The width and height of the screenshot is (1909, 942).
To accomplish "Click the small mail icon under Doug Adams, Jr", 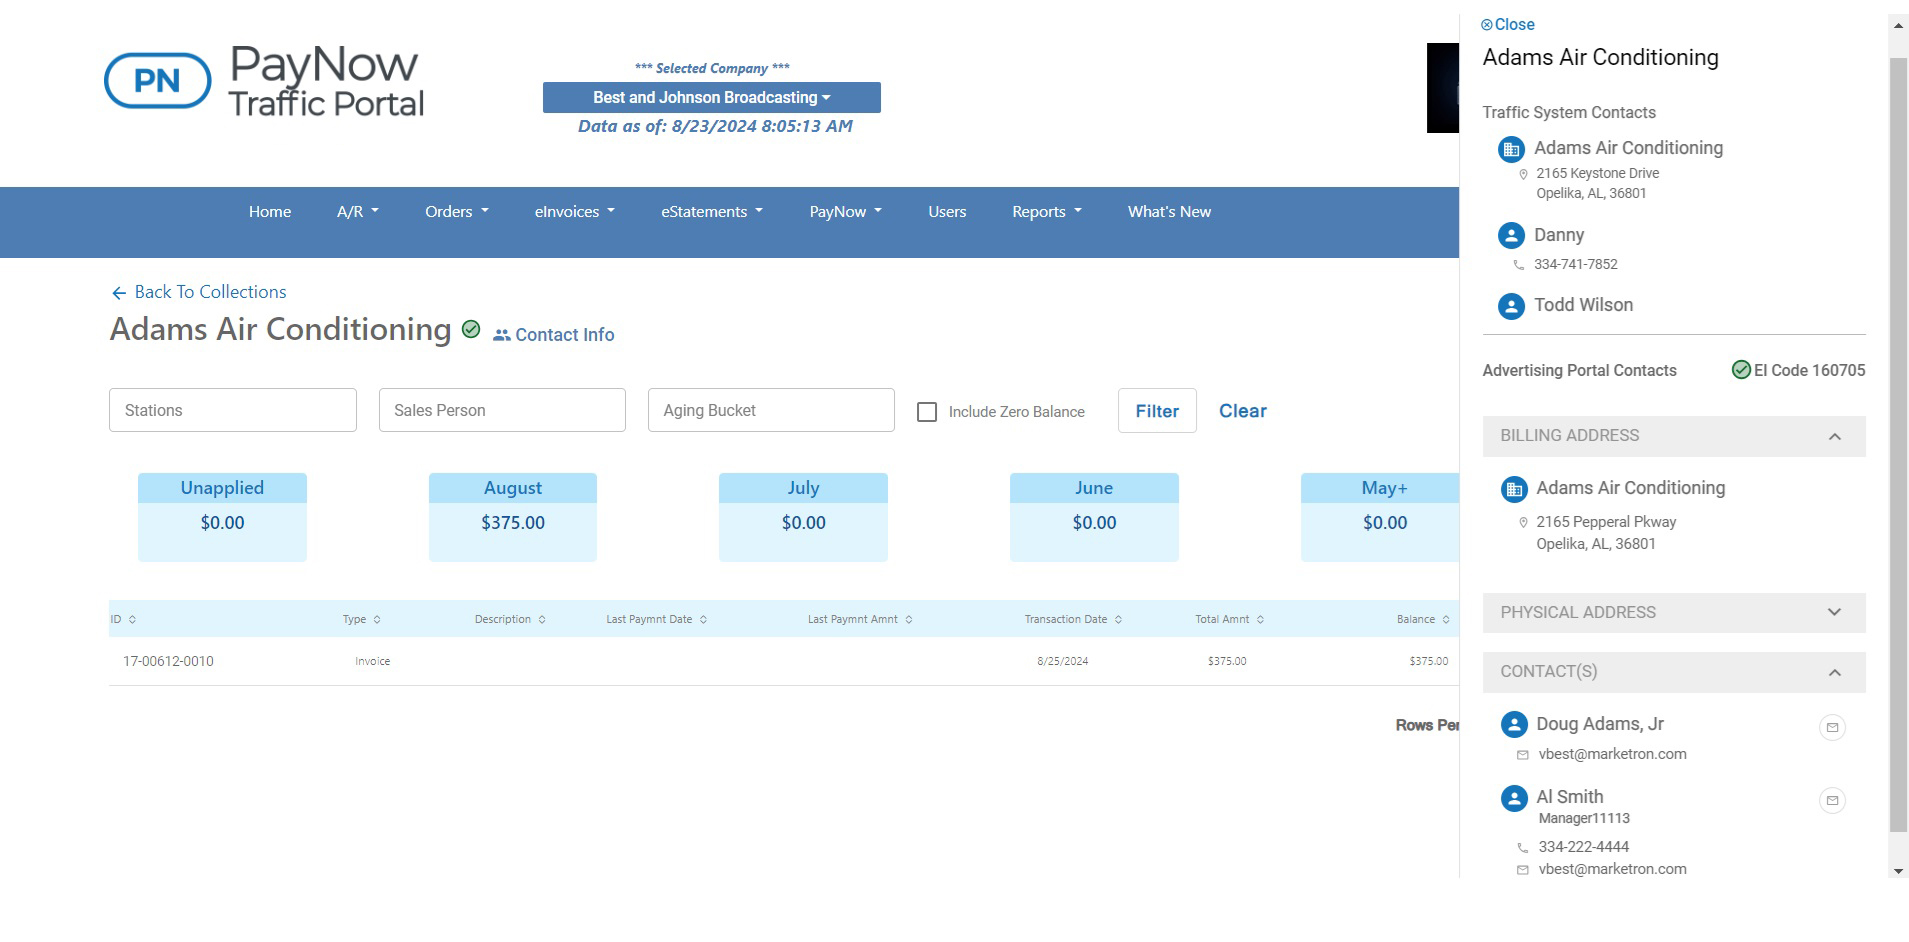I will click(x=1522, y=755).
